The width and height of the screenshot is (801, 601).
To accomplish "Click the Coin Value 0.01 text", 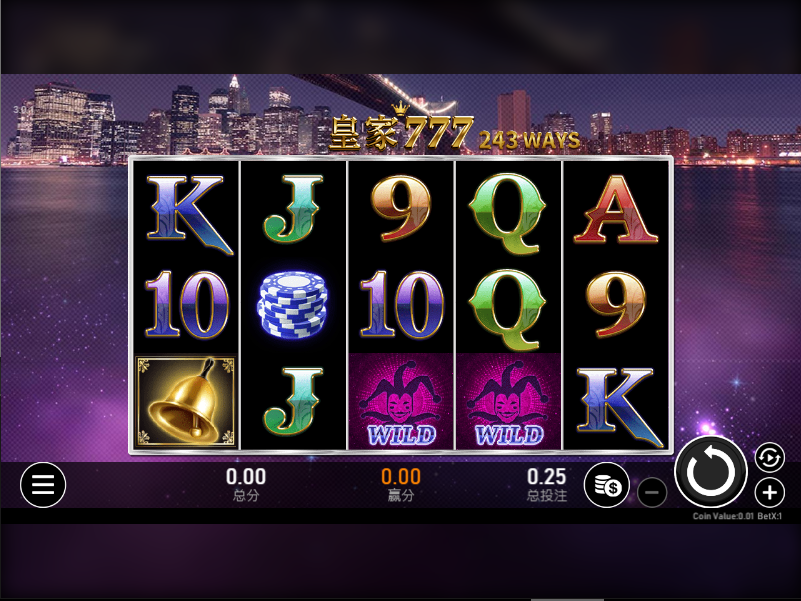I will pos(723,516).
